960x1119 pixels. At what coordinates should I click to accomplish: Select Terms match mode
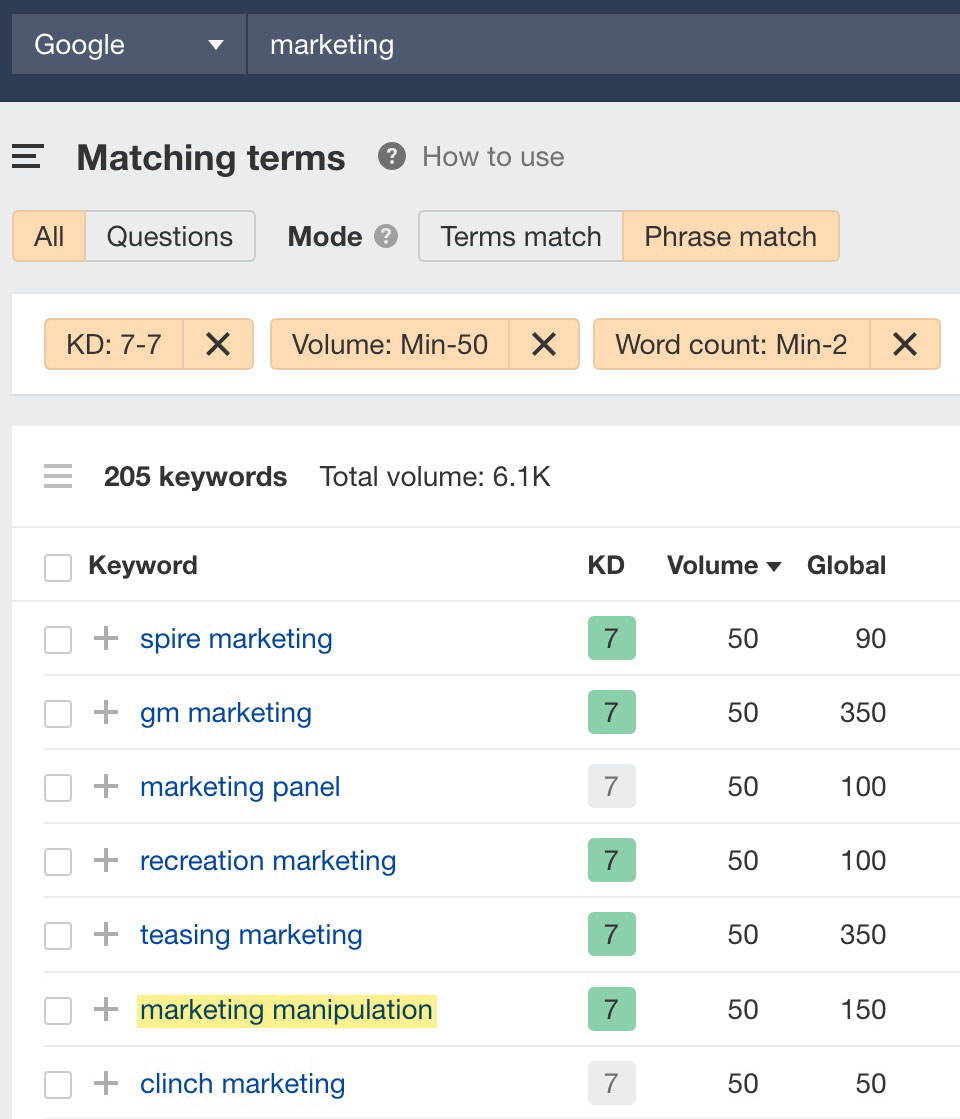coord(520,237)
